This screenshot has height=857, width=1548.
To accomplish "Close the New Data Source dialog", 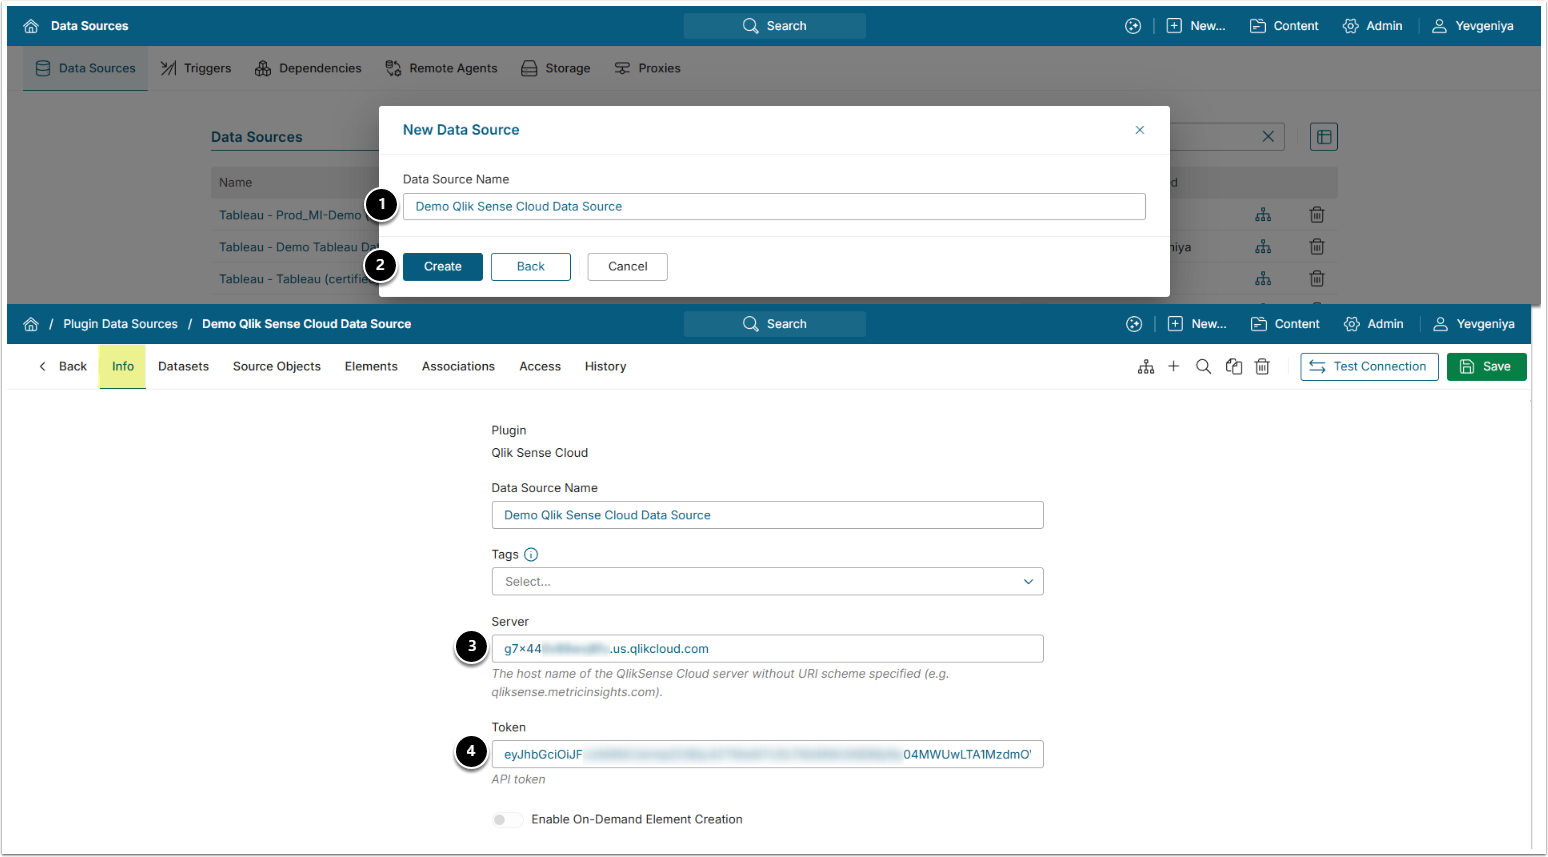I will [1139, 130].
